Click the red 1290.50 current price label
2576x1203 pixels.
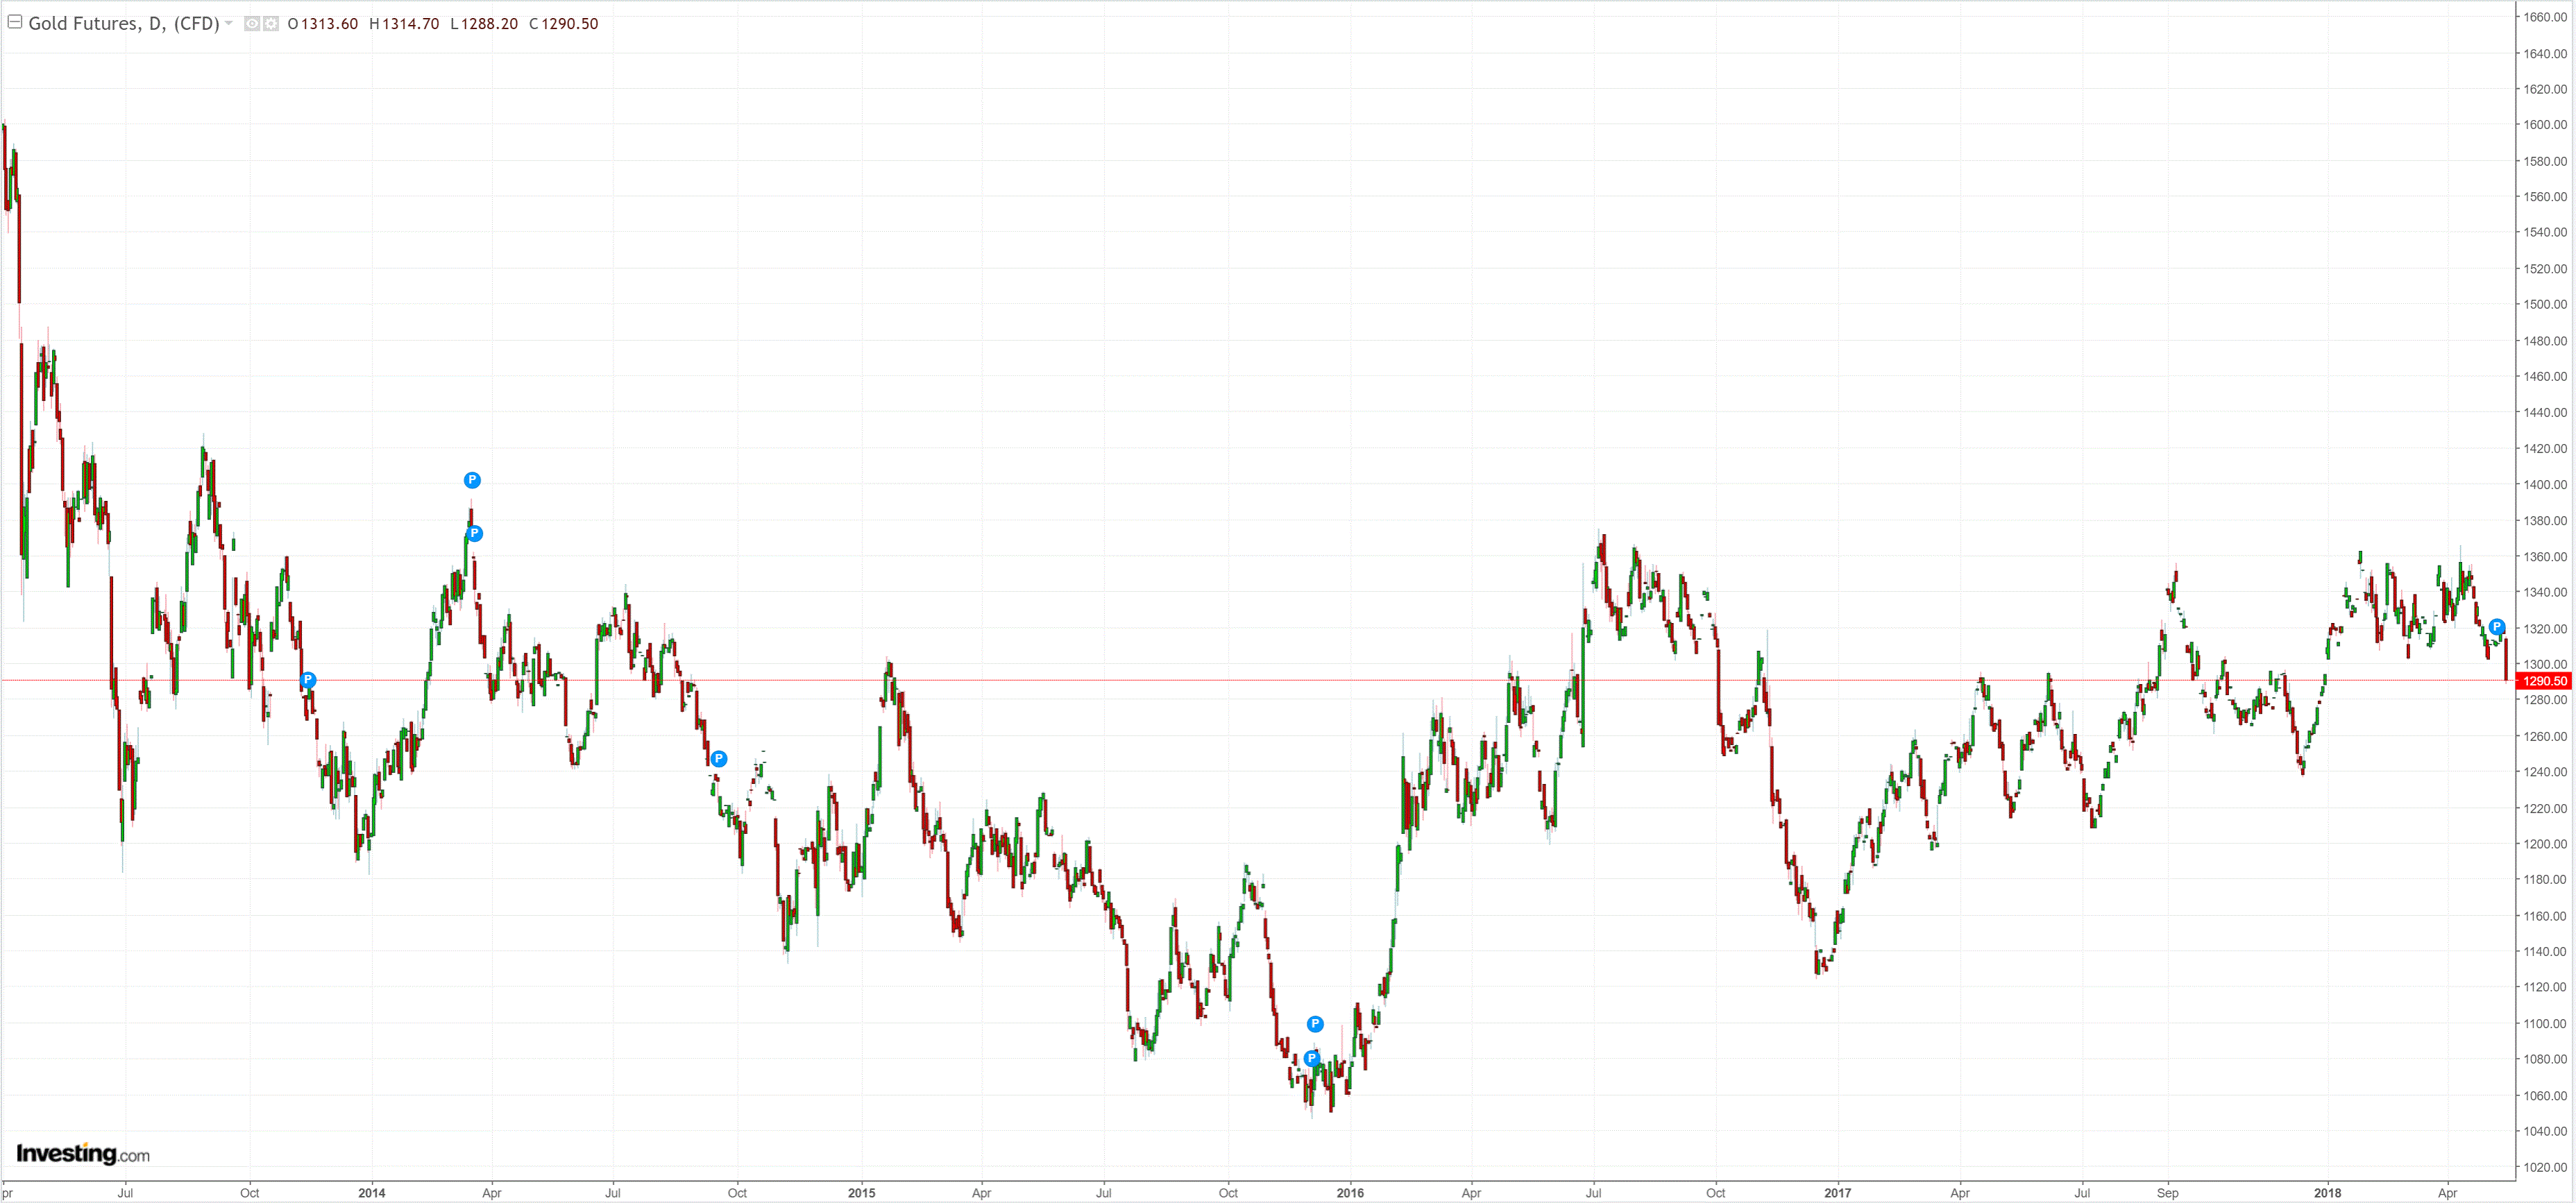2543,681
